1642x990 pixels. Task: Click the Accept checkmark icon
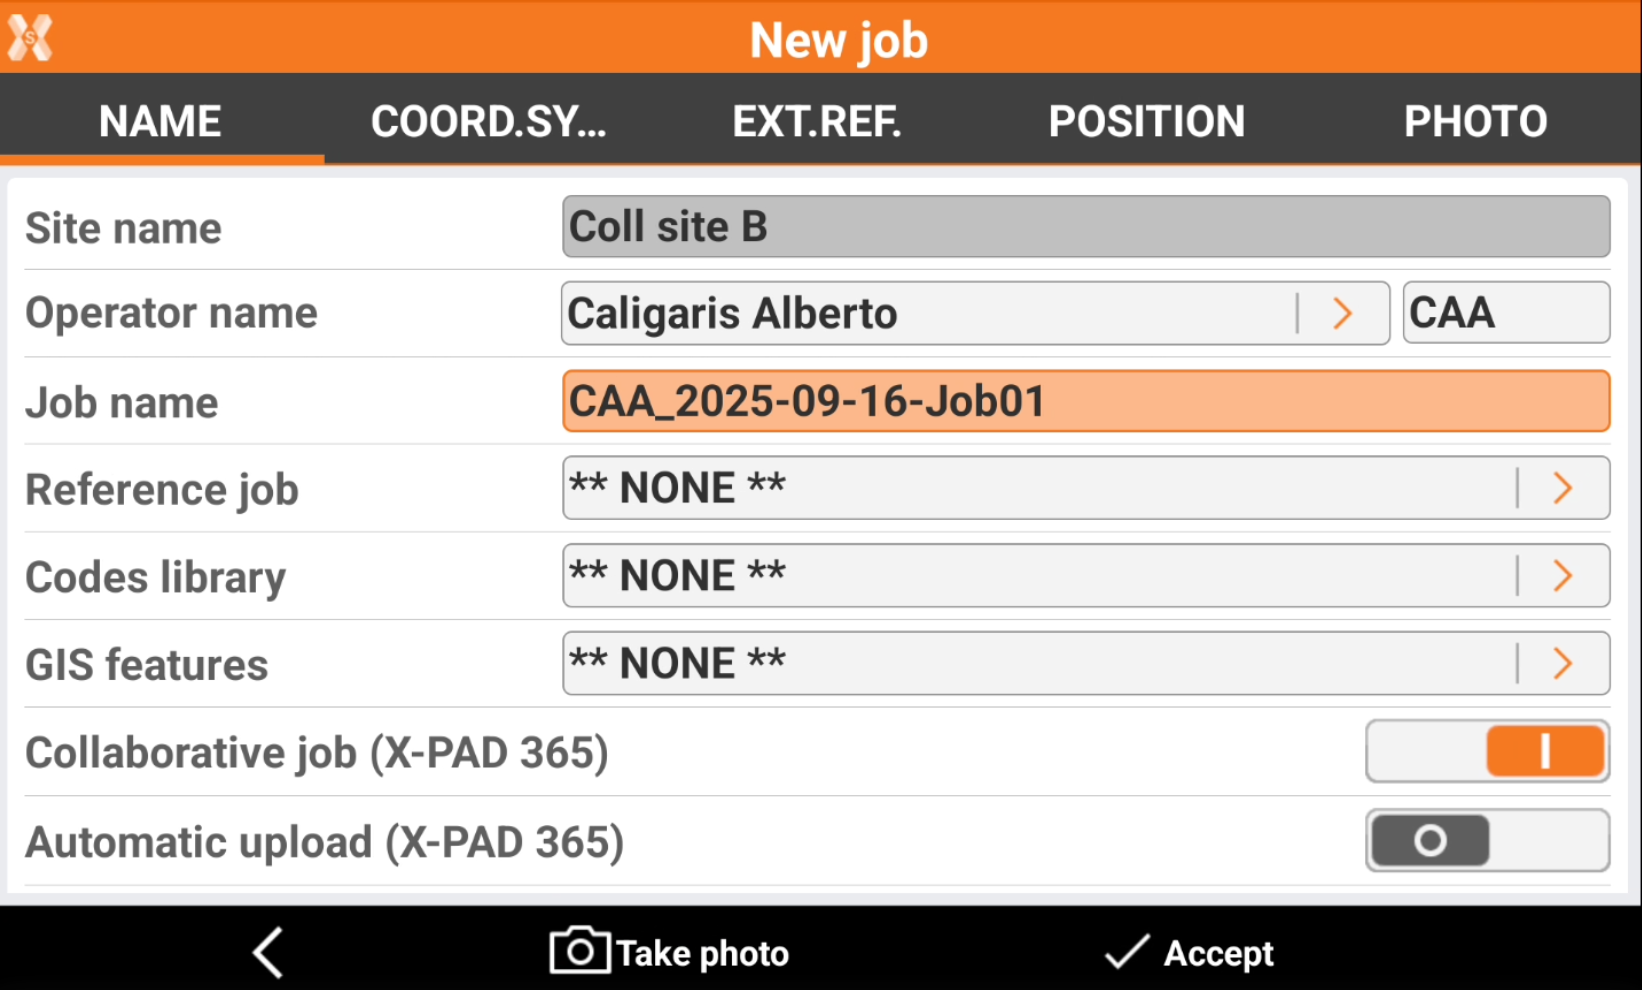coord(1127,952)
